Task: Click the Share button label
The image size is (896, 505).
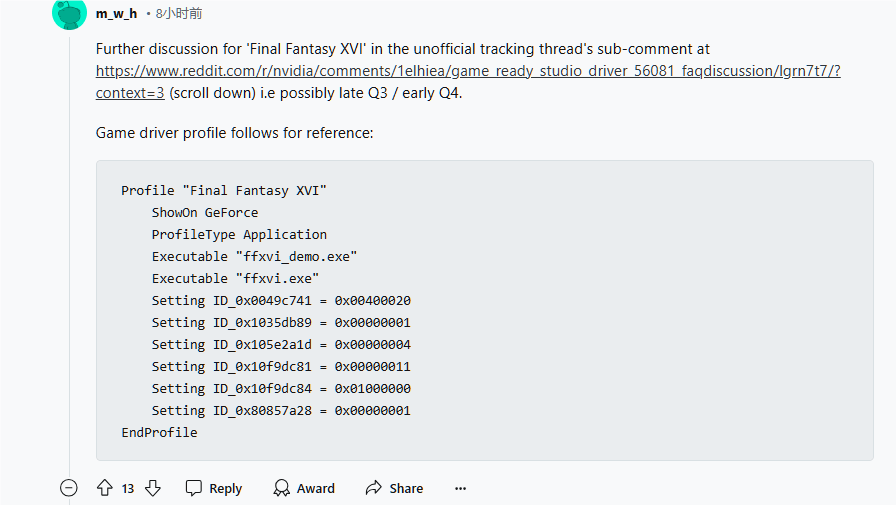Action: (406, 488)
